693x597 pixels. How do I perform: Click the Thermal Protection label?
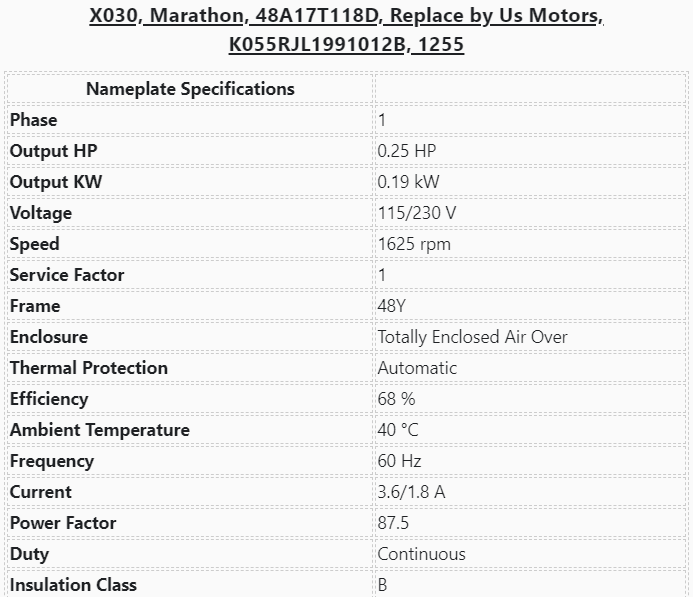click(x=89, y=368)
